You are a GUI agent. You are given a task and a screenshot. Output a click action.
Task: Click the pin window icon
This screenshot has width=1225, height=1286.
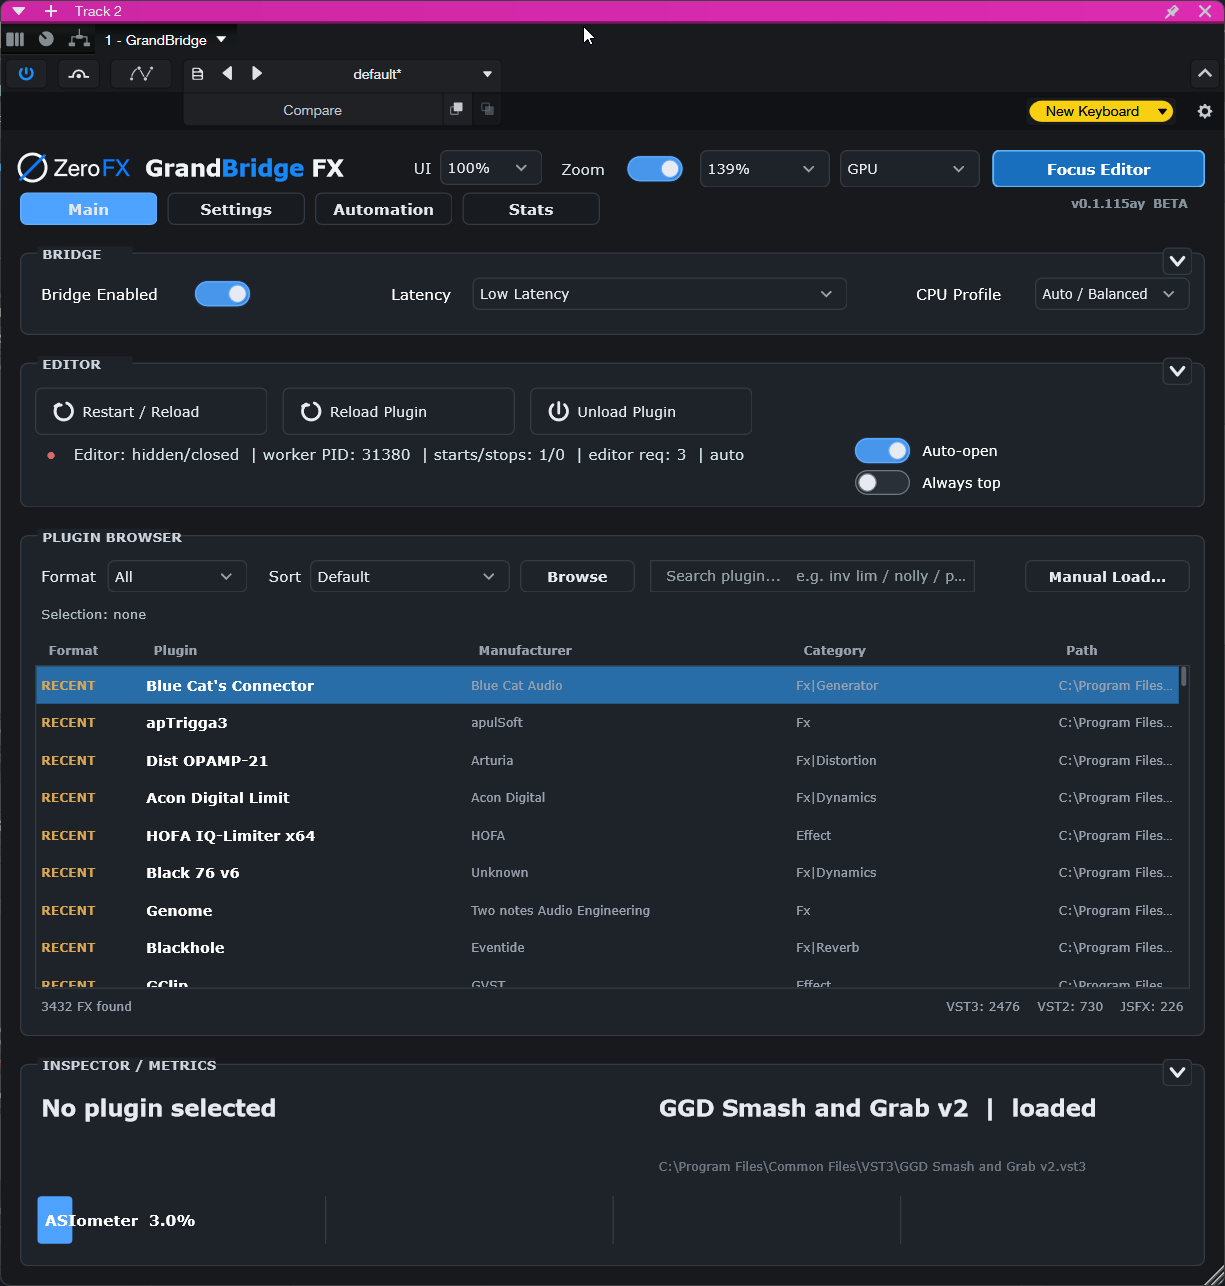(x=1172, y=11)
